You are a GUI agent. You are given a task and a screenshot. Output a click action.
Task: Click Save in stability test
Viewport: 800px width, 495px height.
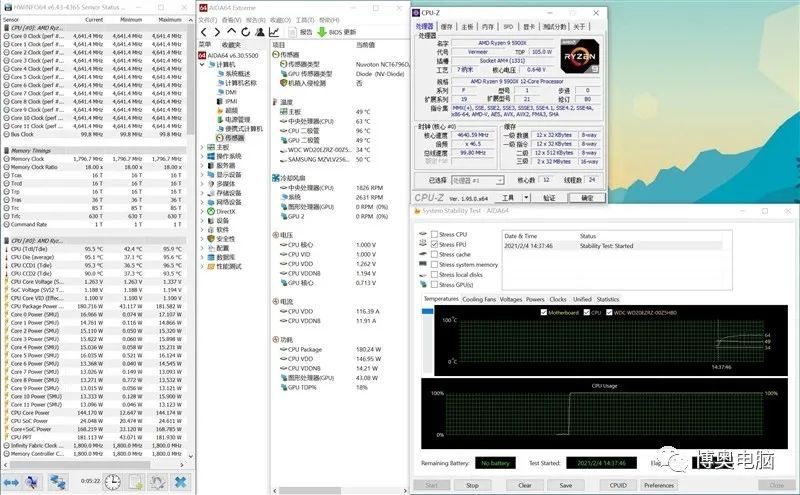(x=566, y=485)
